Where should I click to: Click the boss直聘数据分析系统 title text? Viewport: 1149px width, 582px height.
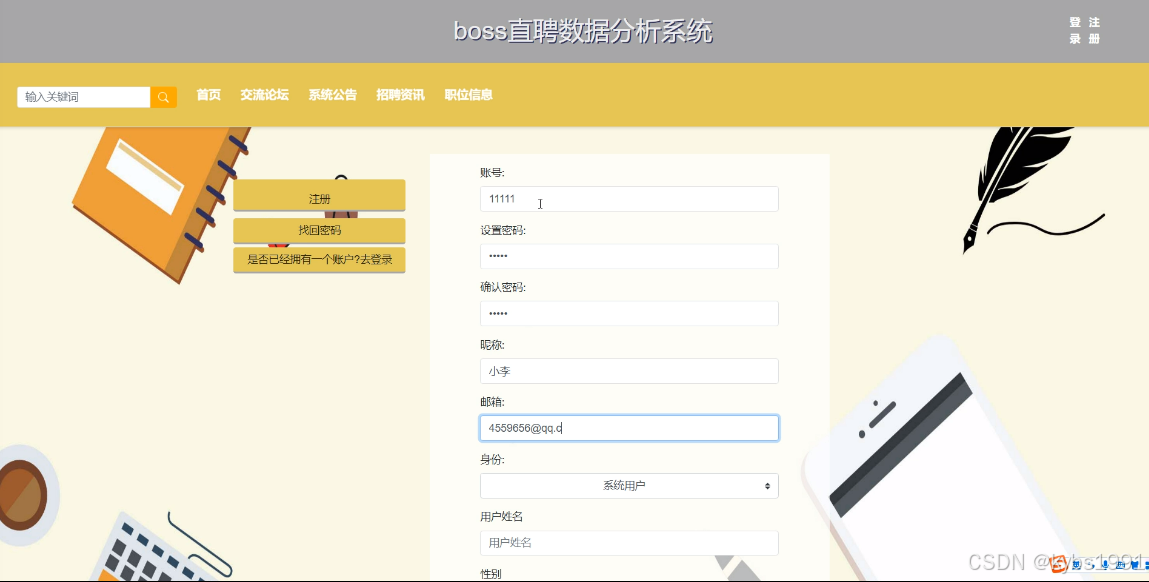pyautogui.click(x=583, y=31)
